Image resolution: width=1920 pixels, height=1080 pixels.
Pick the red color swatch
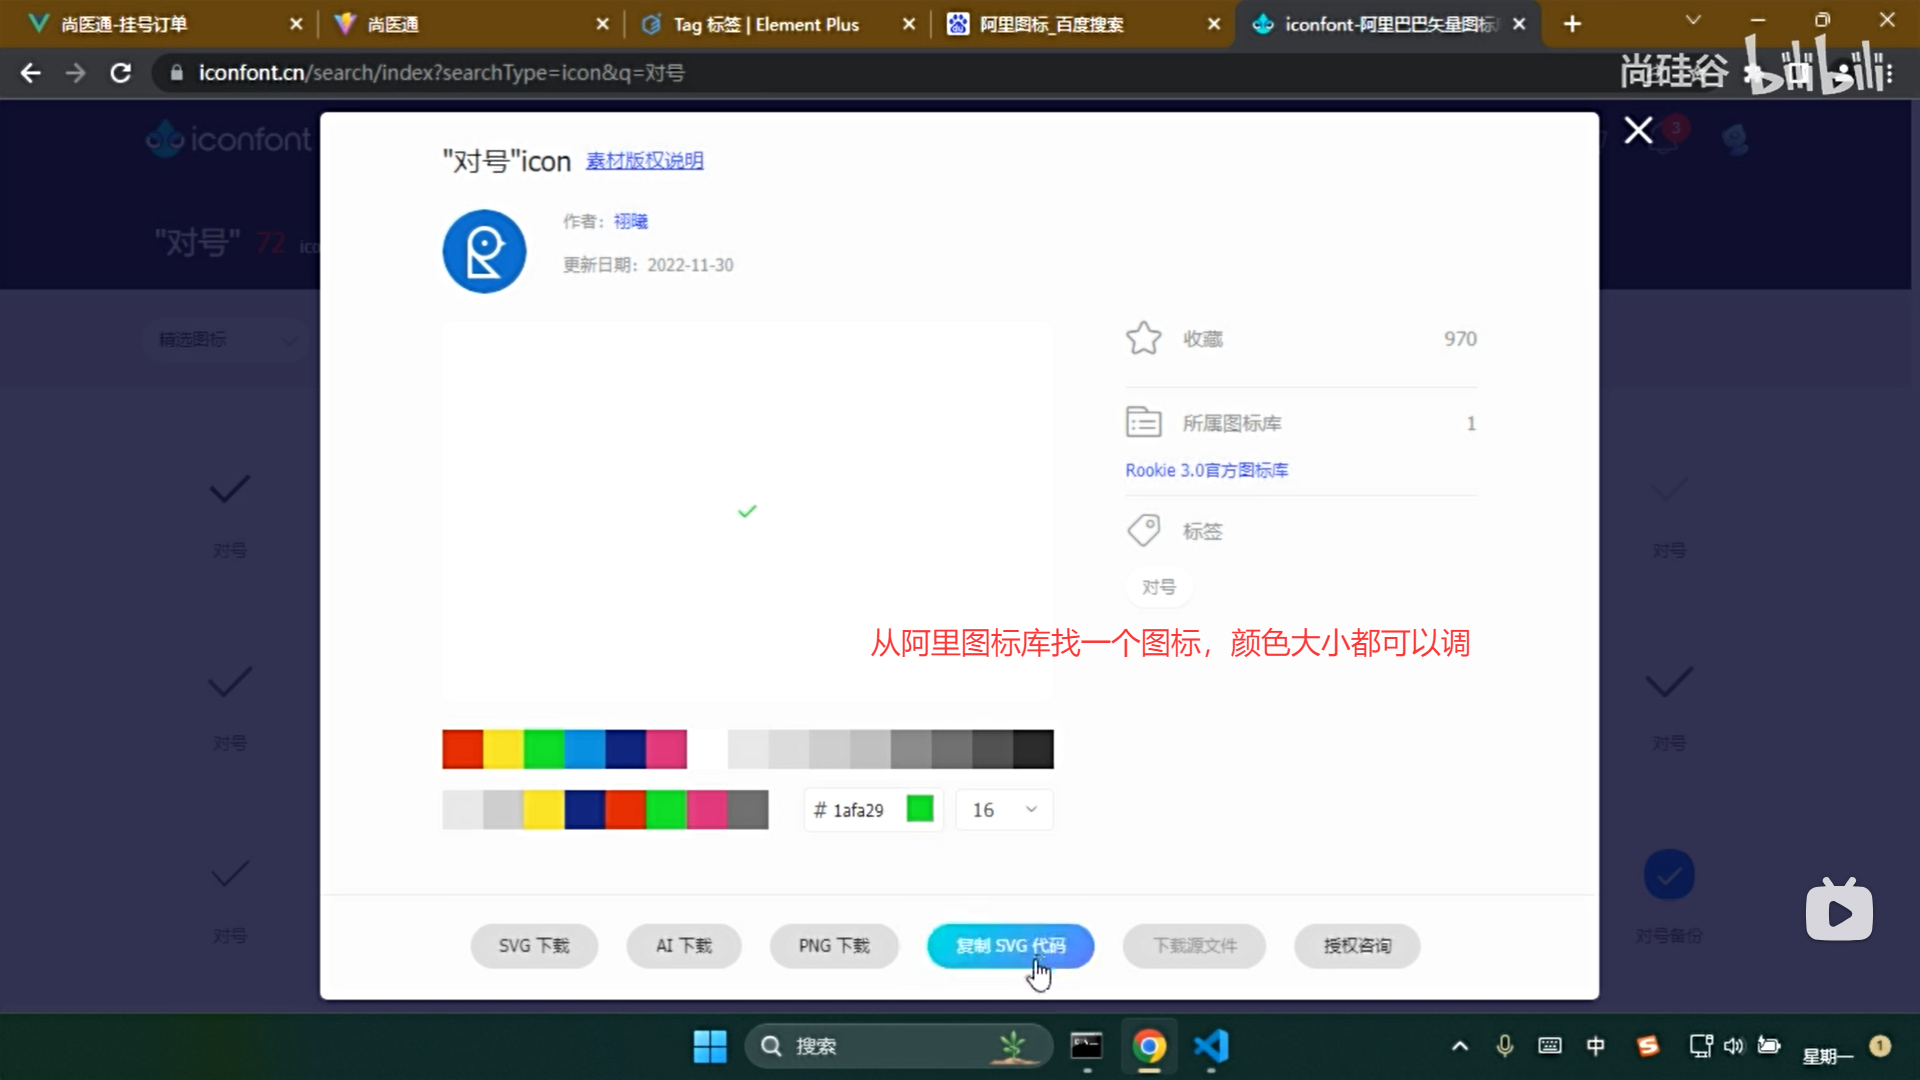coord(462,749)
